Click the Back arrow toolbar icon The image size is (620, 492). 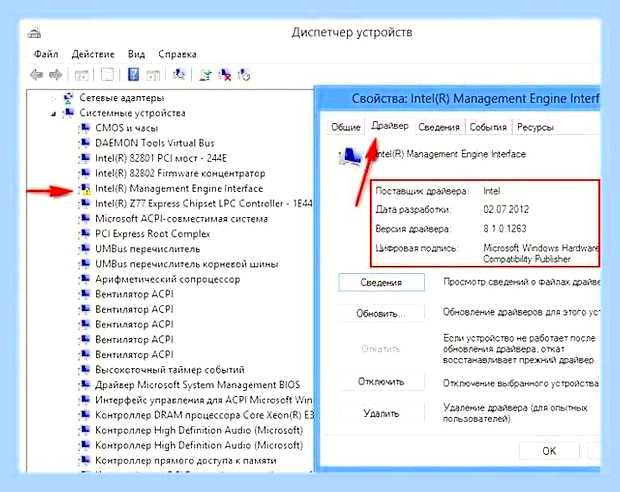point(37,74)
